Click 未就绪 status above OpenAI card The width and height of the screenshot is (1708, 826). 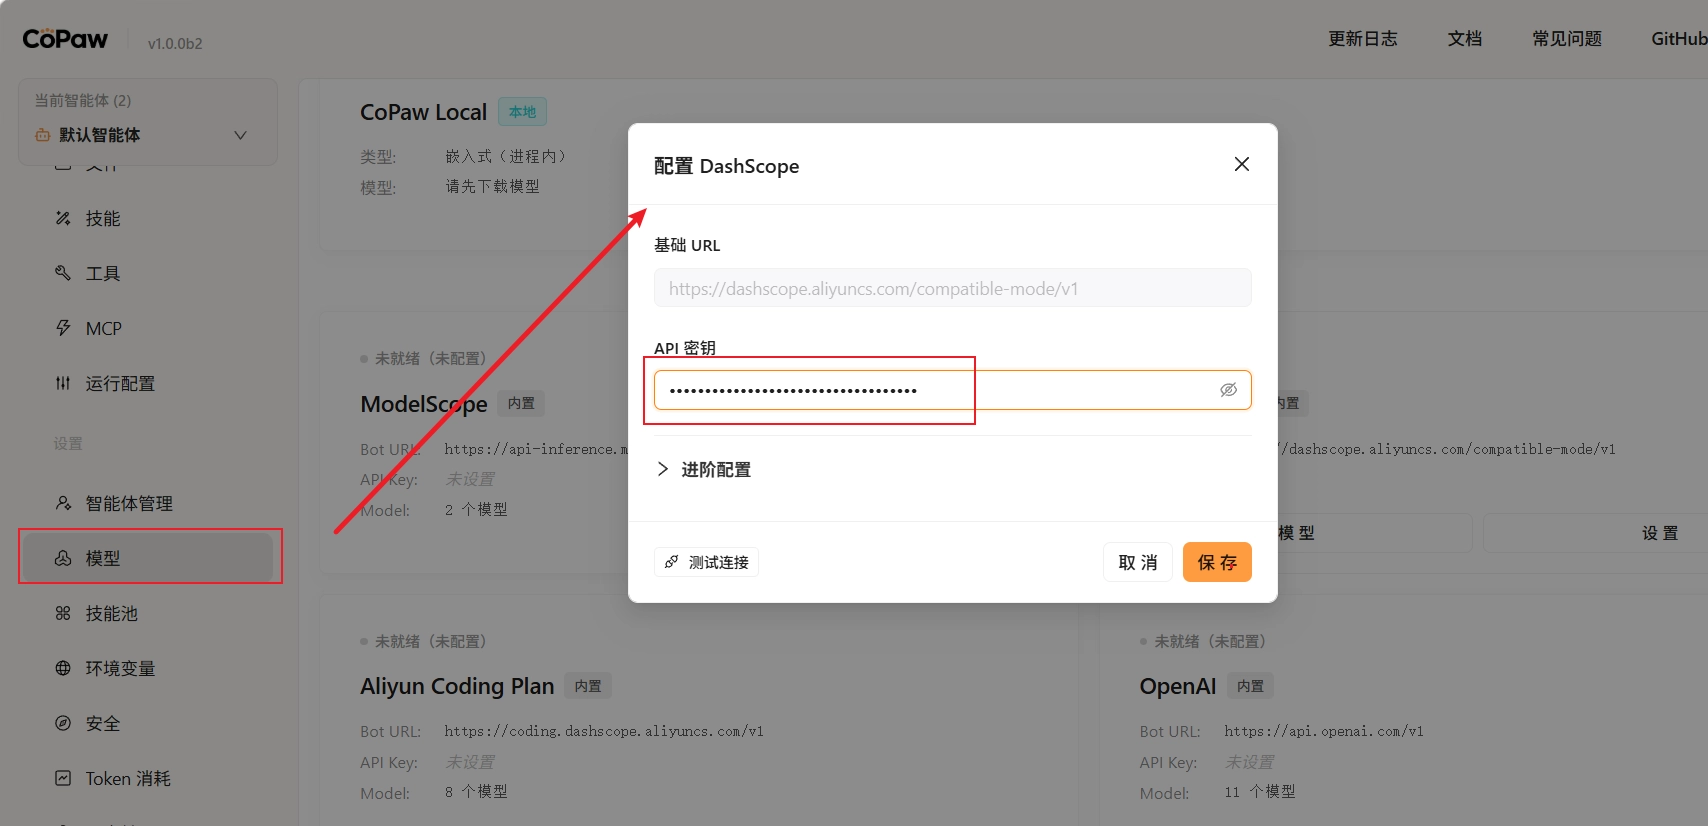pyautogui.click(x=1210, y=641)
